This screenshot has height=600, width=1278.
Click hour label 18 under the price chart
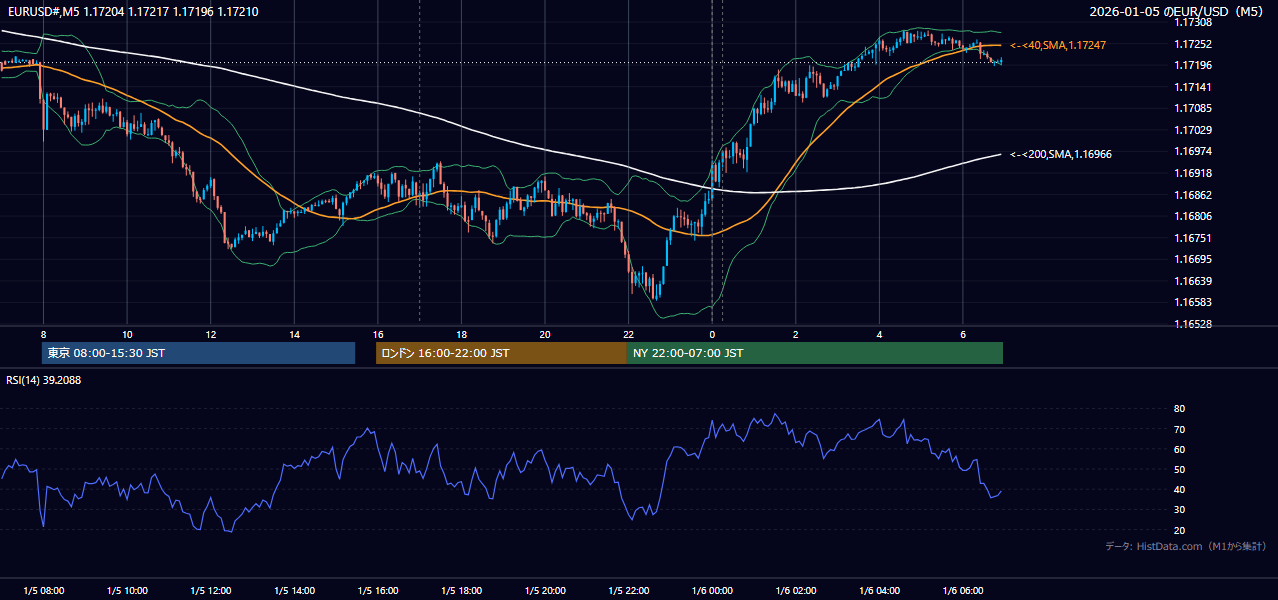pyautogui.click(x=461, y=334)
